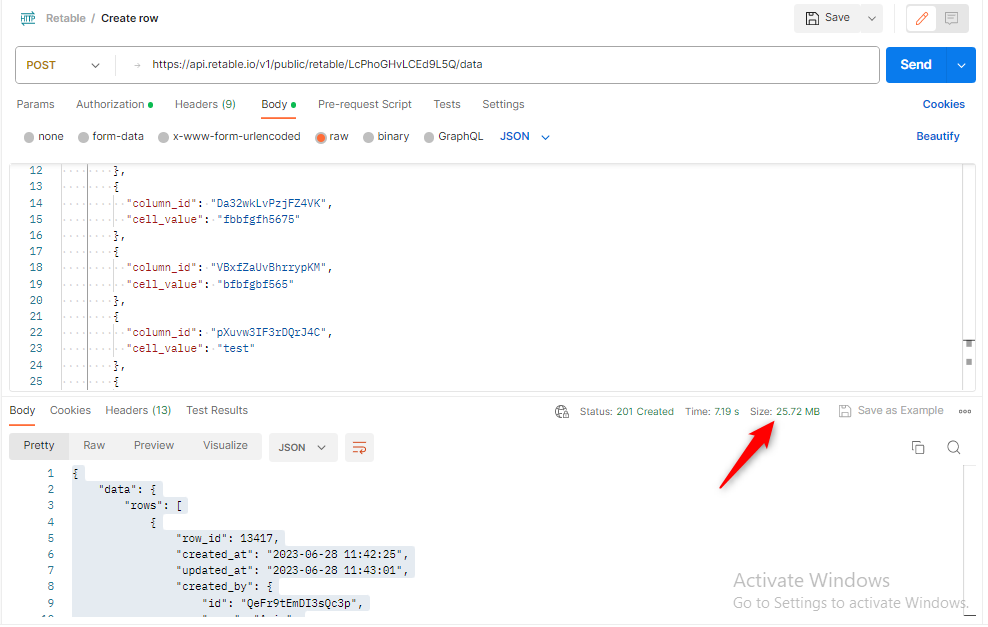The width and height of the screenshot is (988, 627).
Task: Select the Visualize response view
Action: pyautogui.click(x=225, y=446)
